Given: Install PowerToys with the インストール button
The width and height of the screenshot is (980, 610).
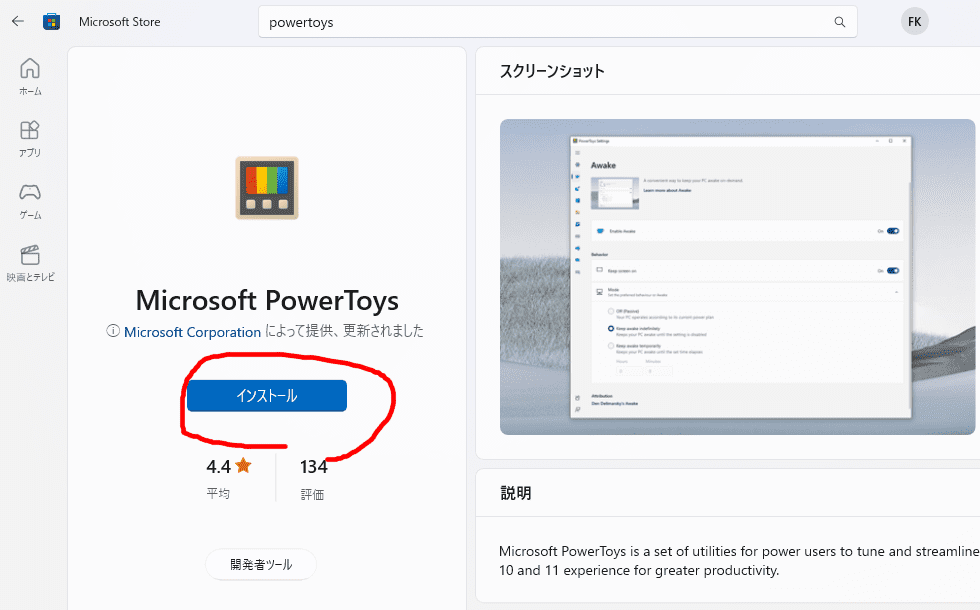Looking at the screenshot, I should pyautogui.click(x=267, y=396).
